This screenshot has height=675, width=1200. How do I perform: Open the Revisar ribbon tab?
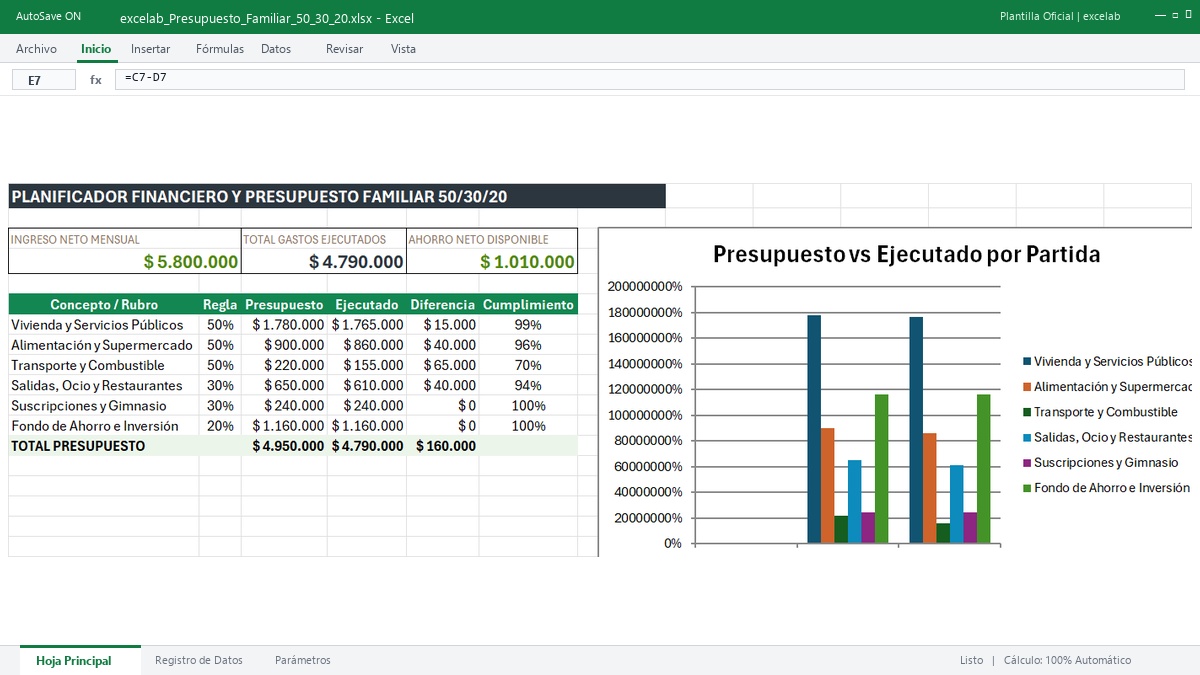345,49
